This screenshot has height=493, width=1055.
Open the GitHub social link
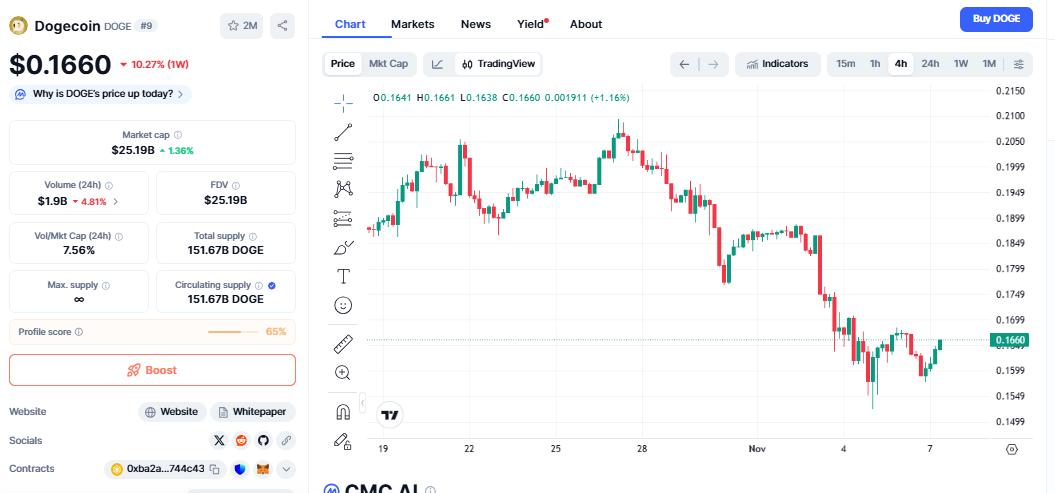click(264, 440)
